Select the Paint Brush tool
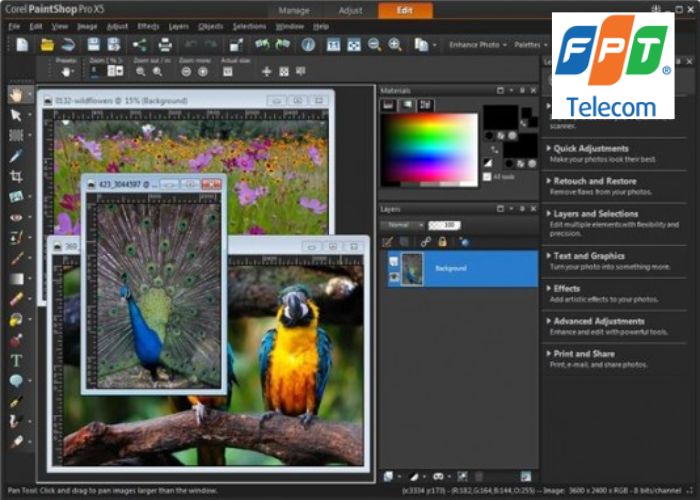This screenshot has height=500, width=700. pos(16,258)
